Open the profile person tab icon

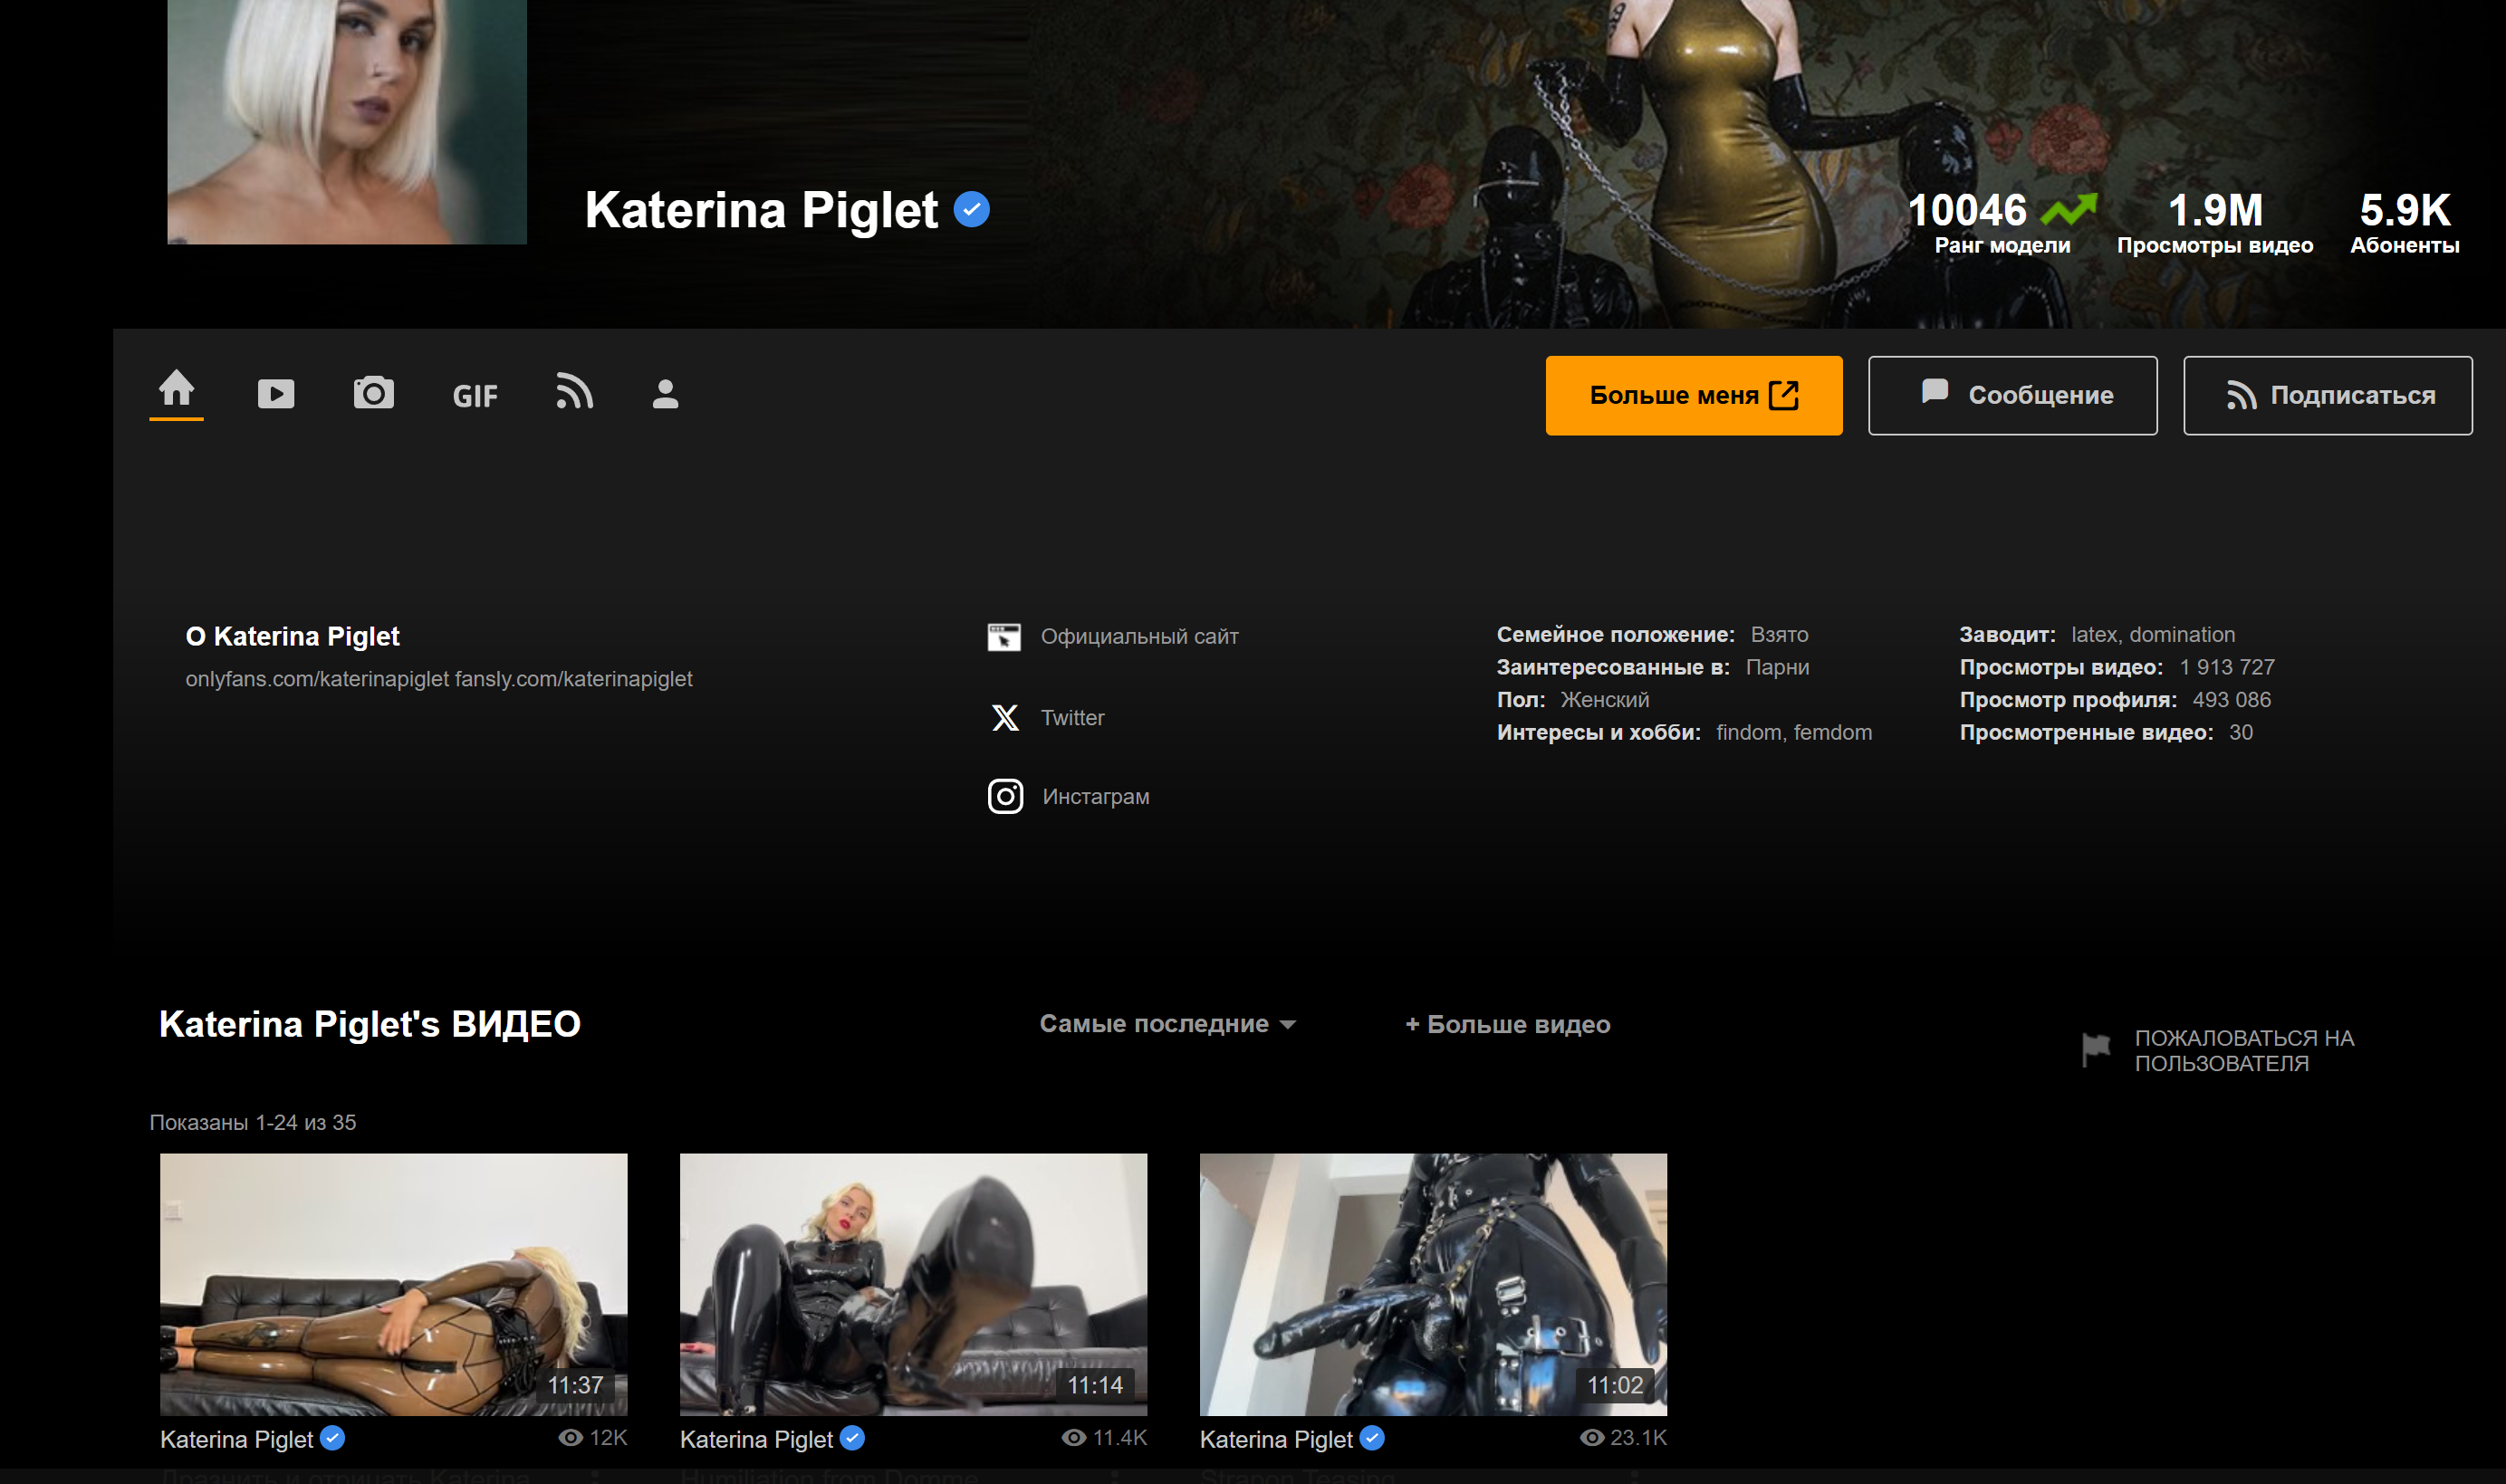point(665,394)
